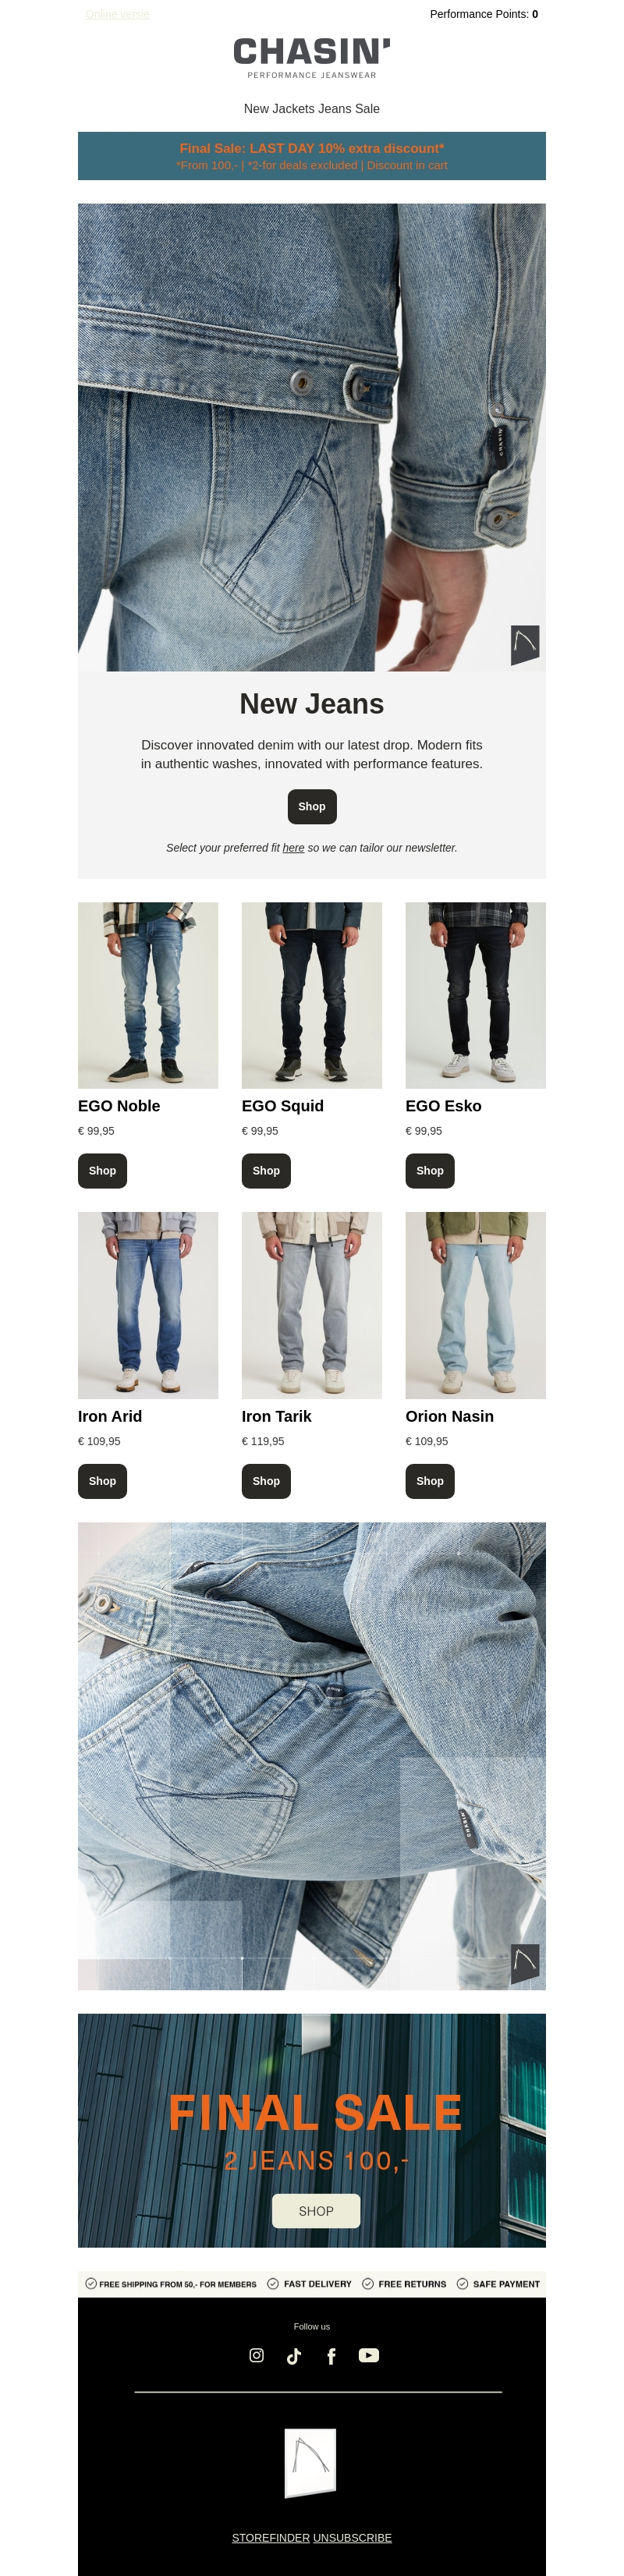
Task: Open the New Jackets Jeans Sale menu
Action: [x=312, y=108]
